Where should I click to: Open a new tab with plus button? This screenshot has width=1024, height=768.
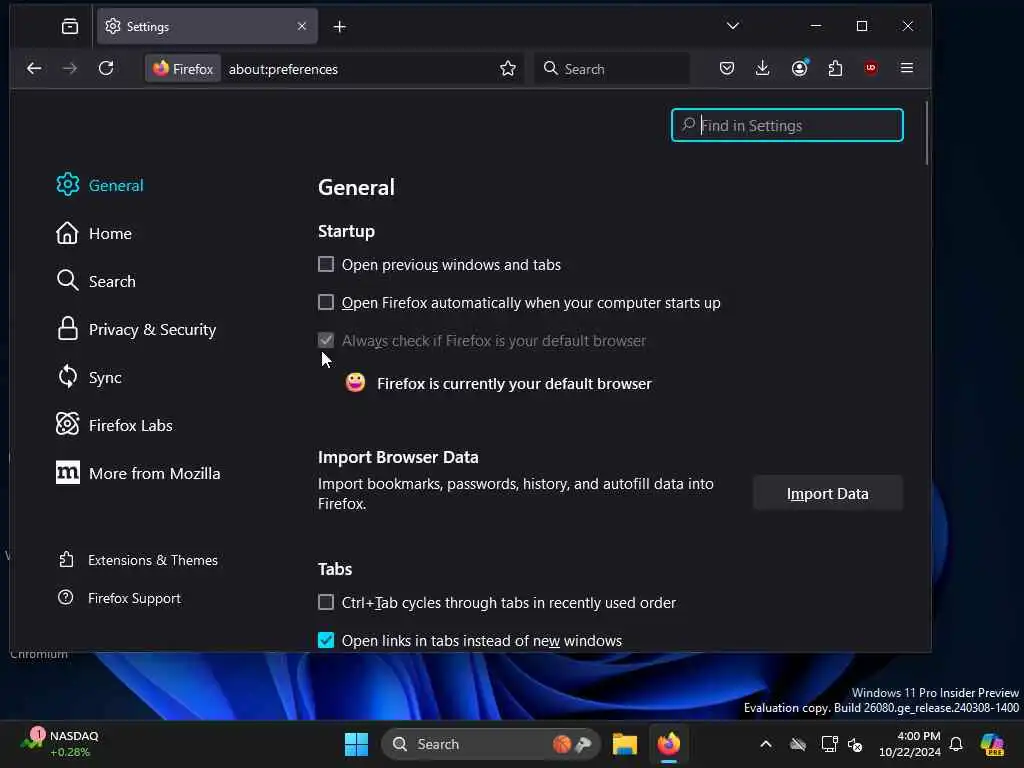click(340, 27)
